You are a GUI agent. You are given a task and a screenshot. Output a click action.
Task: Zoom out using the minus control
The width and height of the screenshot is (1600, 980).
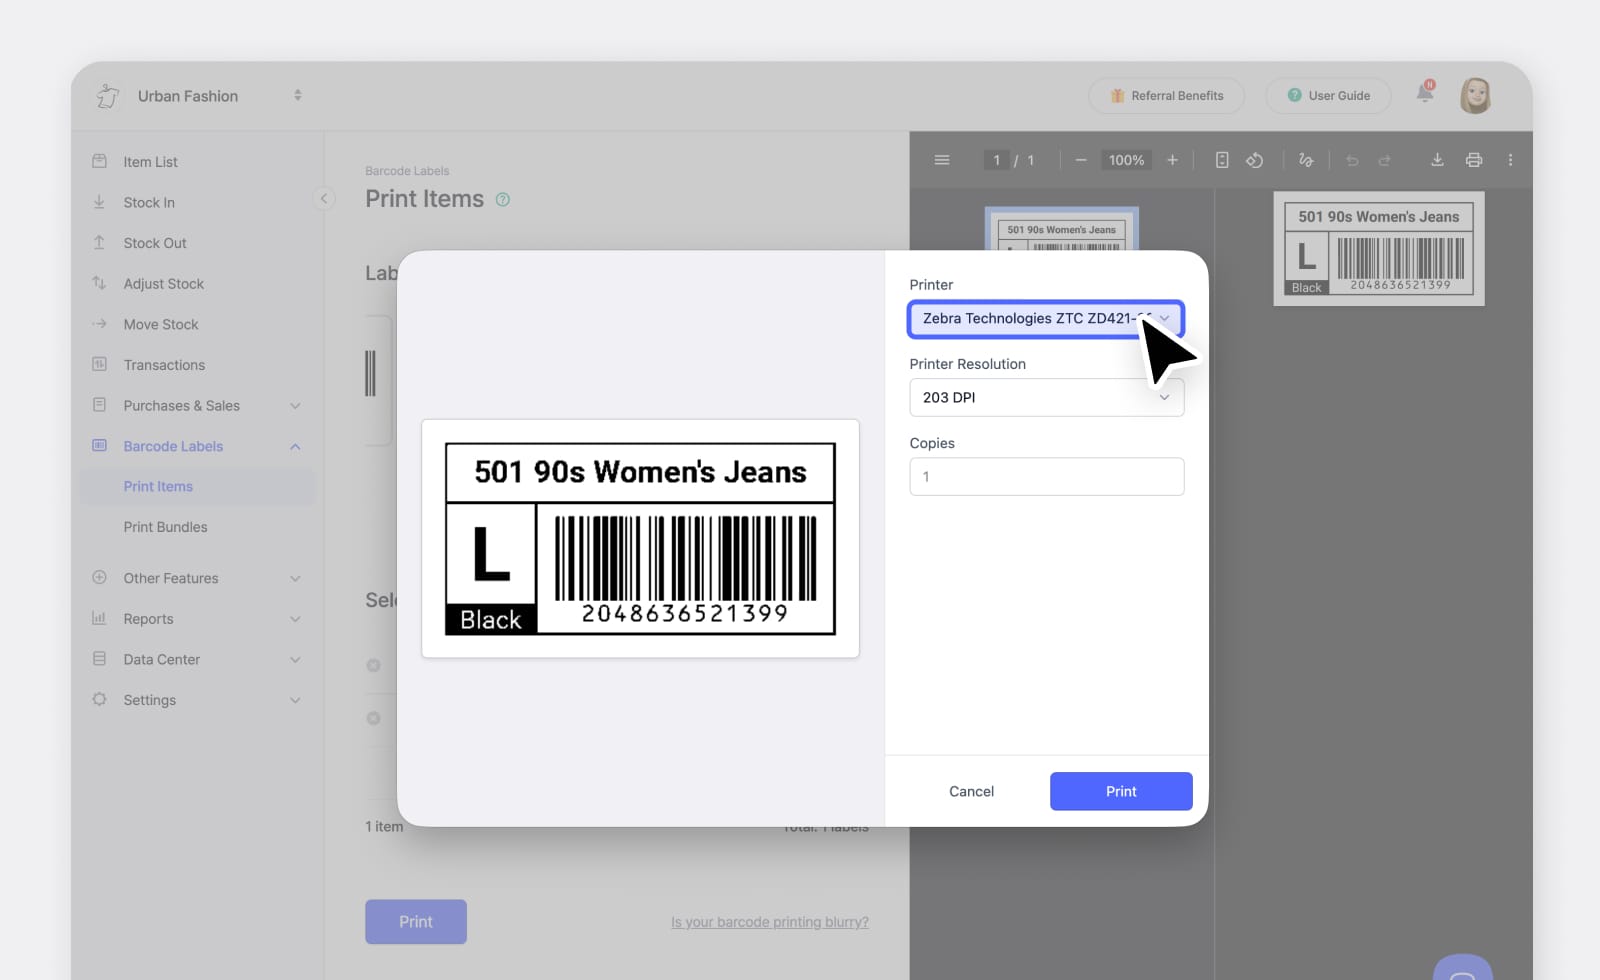coord(1081,159)
